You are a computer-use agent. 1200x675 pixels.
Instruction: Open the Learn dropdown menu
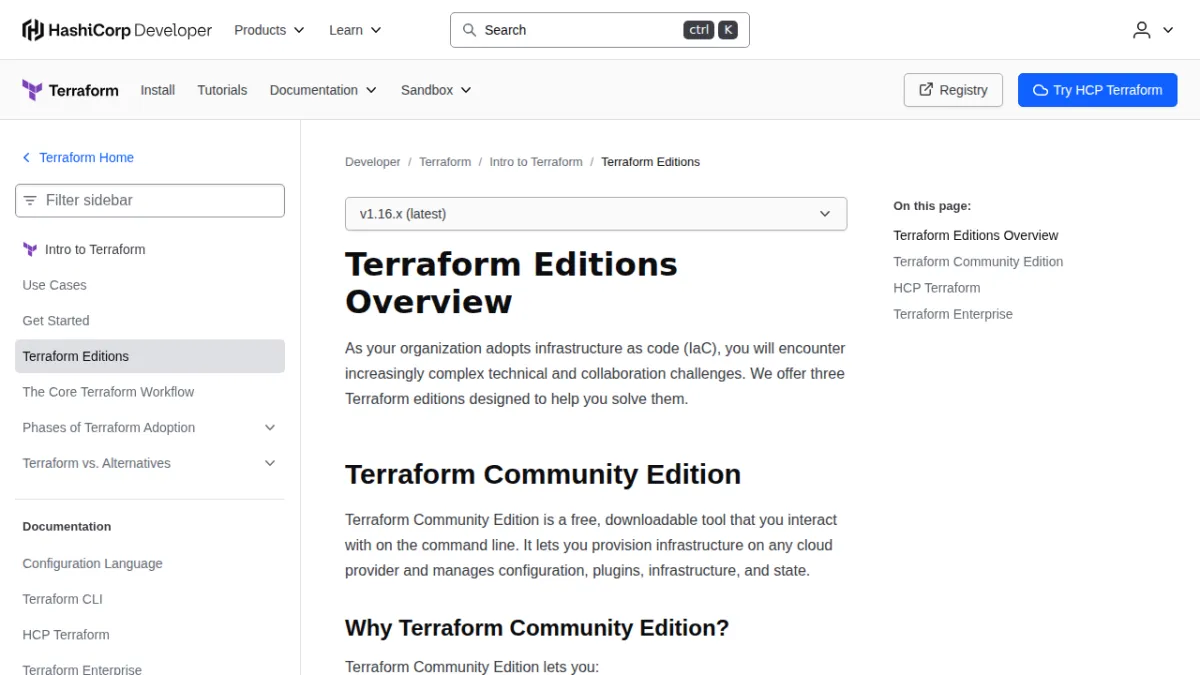coord(355,30)
